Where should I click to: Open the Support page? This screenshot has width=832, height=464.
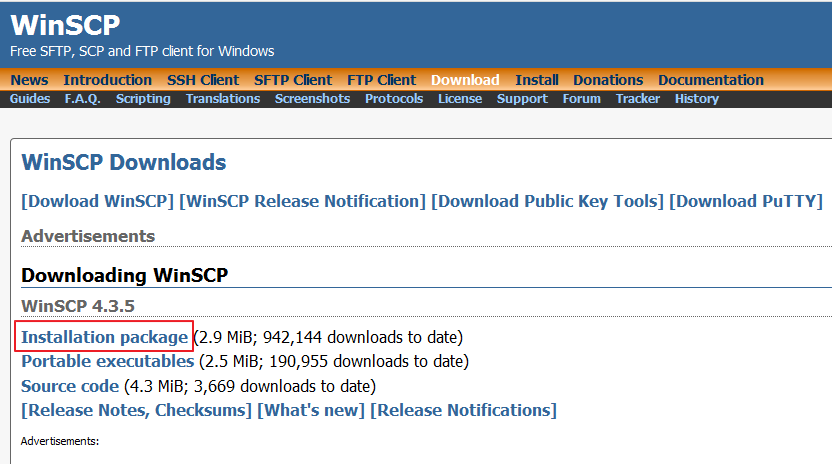(522, 99)
